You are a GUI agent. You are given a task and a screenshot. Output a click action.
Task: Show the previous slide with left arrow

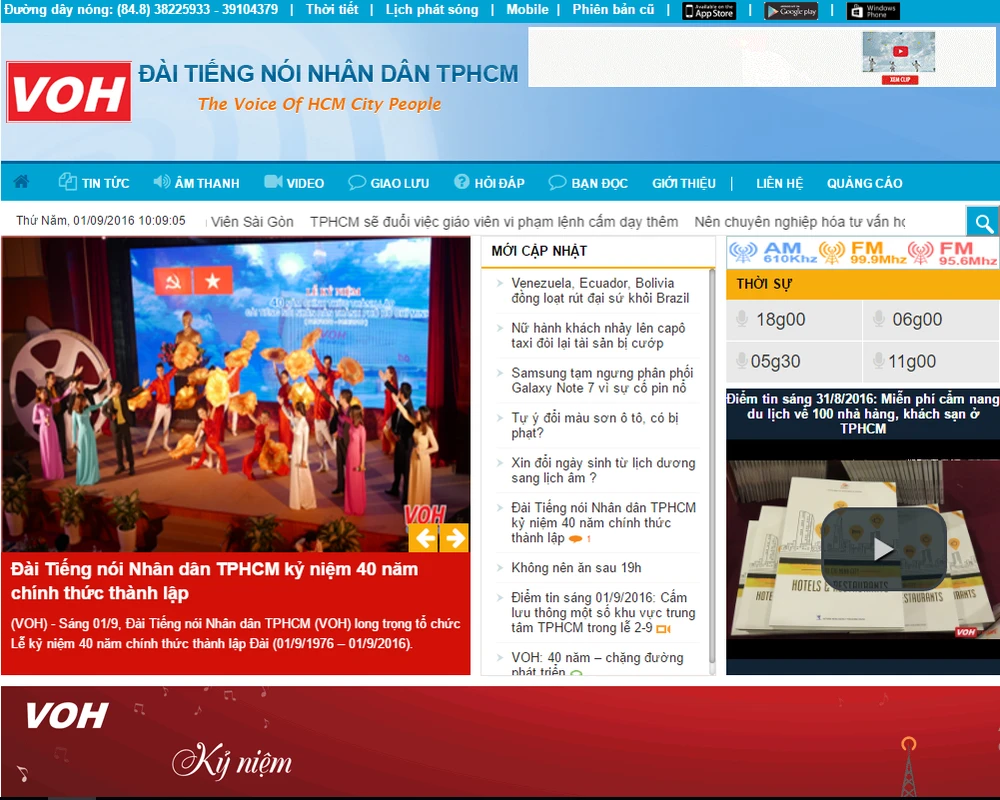(424, 538)
